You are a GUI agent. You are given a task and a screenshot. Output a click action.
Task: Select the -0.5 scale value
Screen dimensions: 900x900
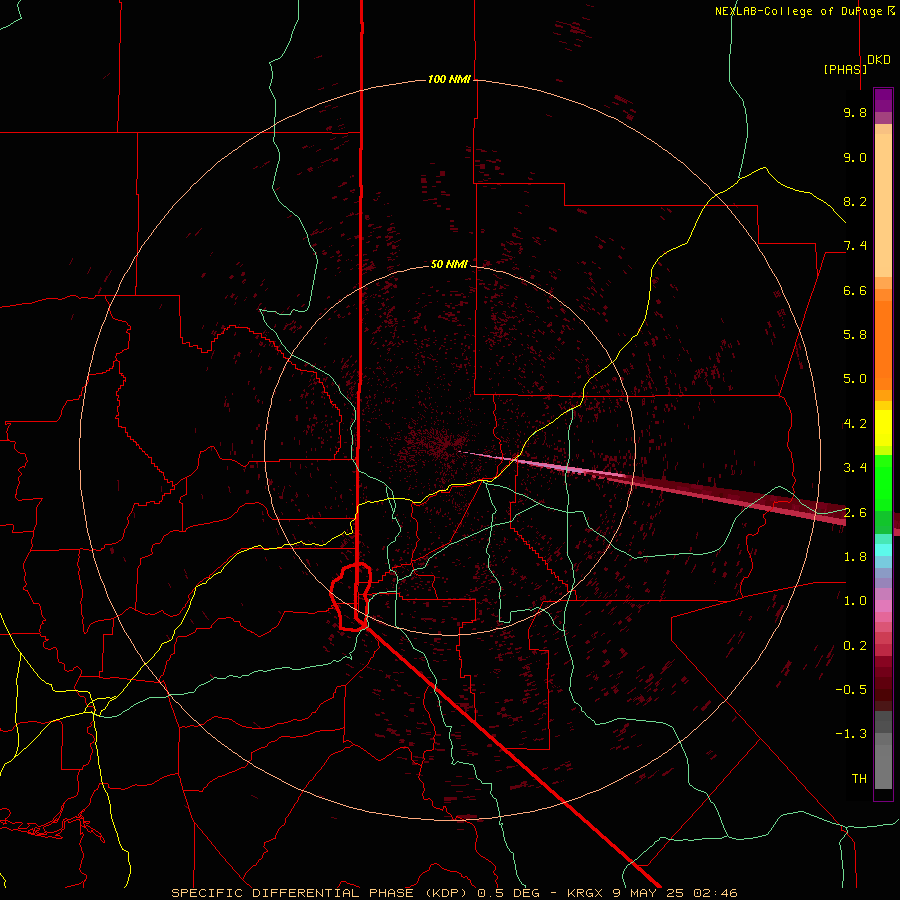851,690
